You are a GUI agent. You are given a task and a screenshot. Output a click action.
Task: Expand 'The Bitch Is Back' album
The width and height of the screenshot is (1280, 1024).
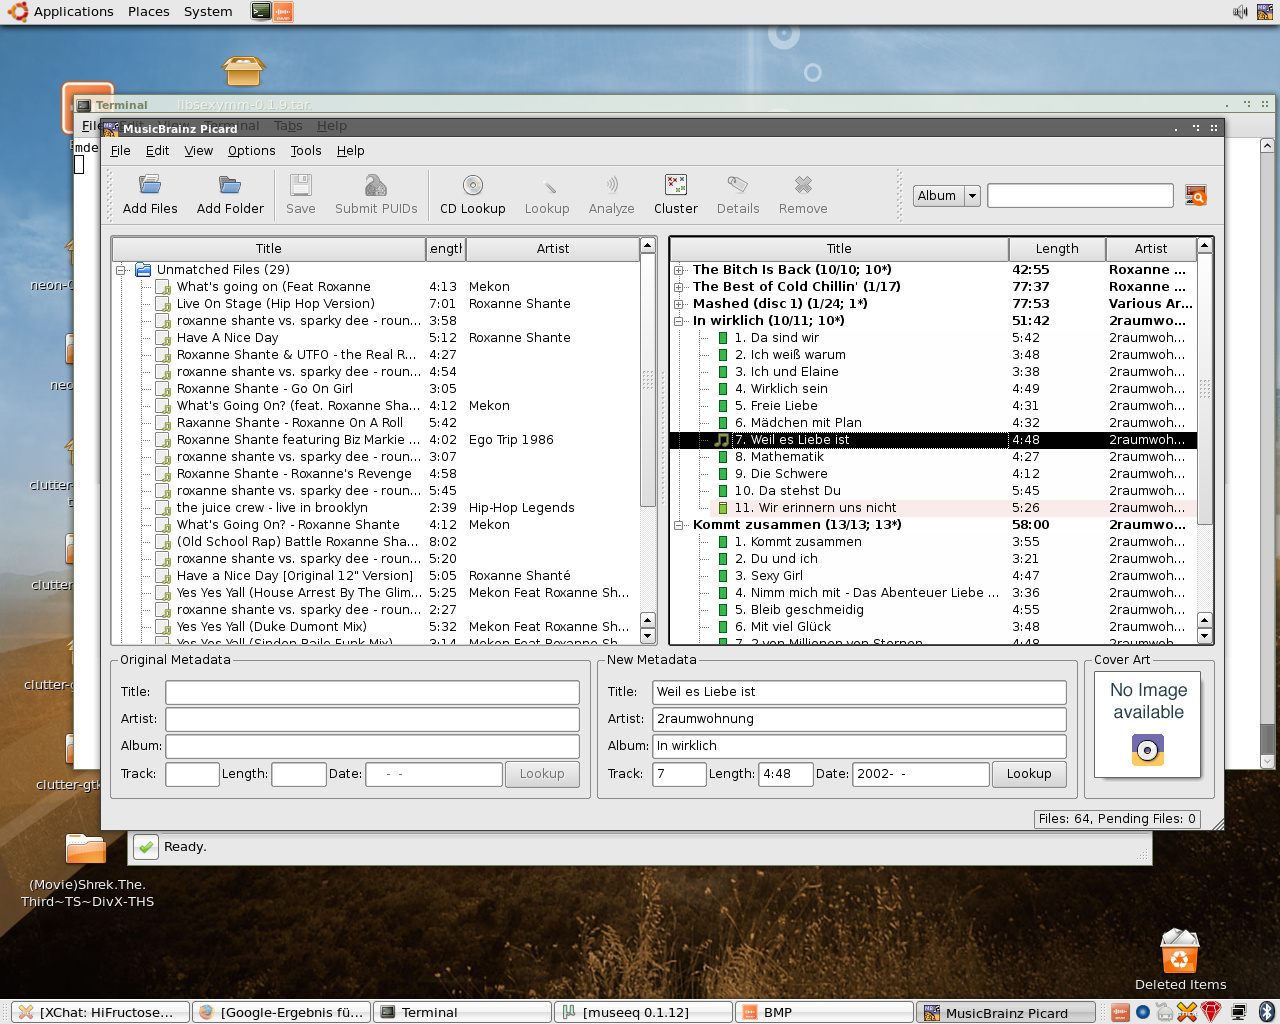pyautogui.click(x=679, y=270)
